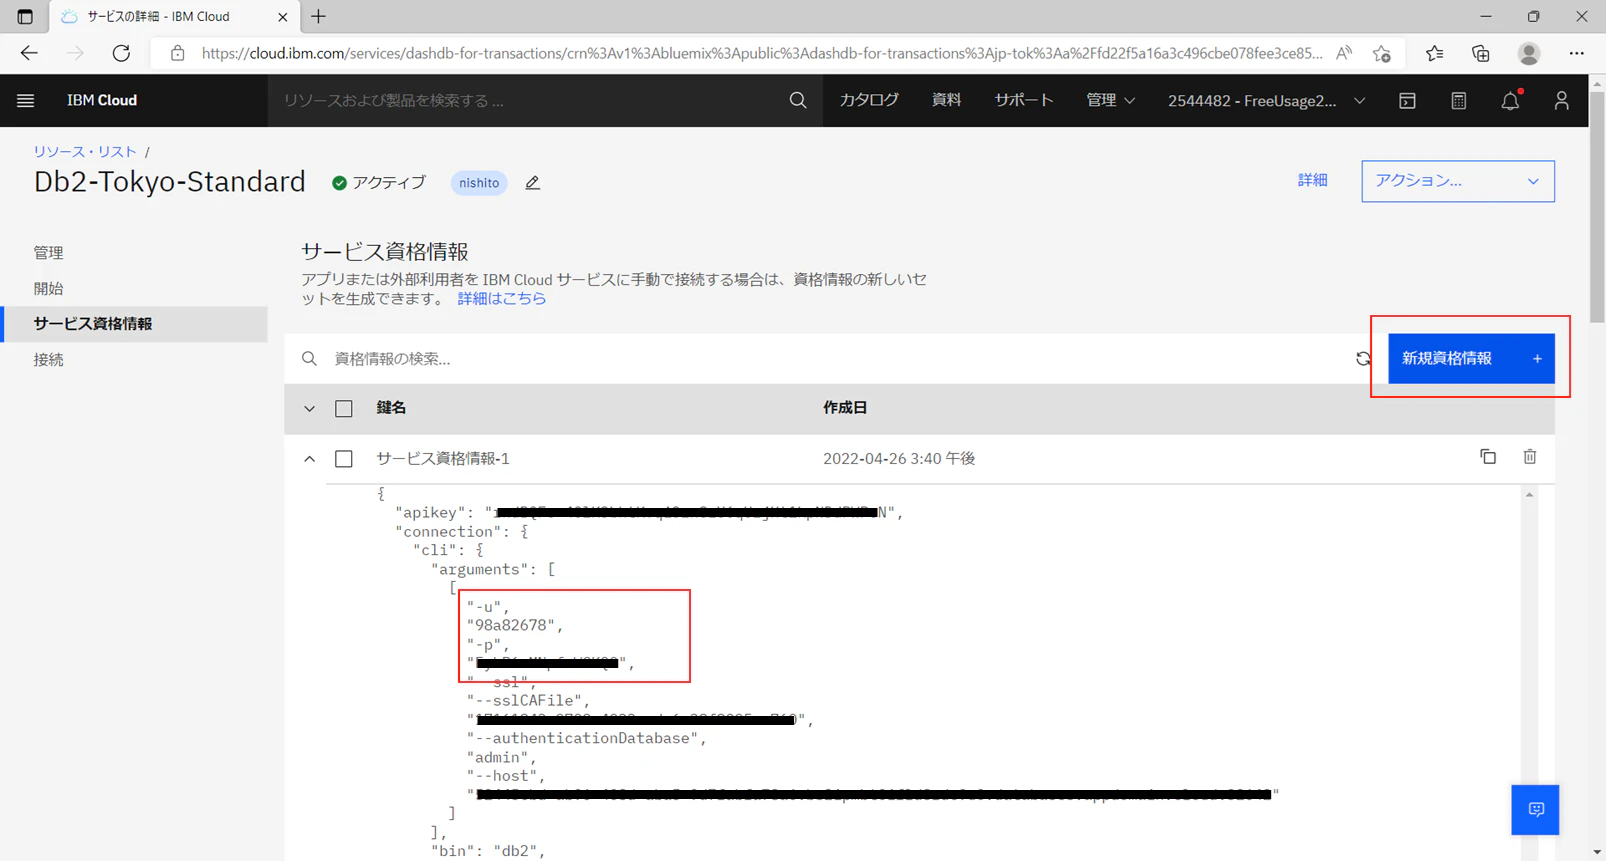Refresh the credentials list

[x=1363, y=359]
